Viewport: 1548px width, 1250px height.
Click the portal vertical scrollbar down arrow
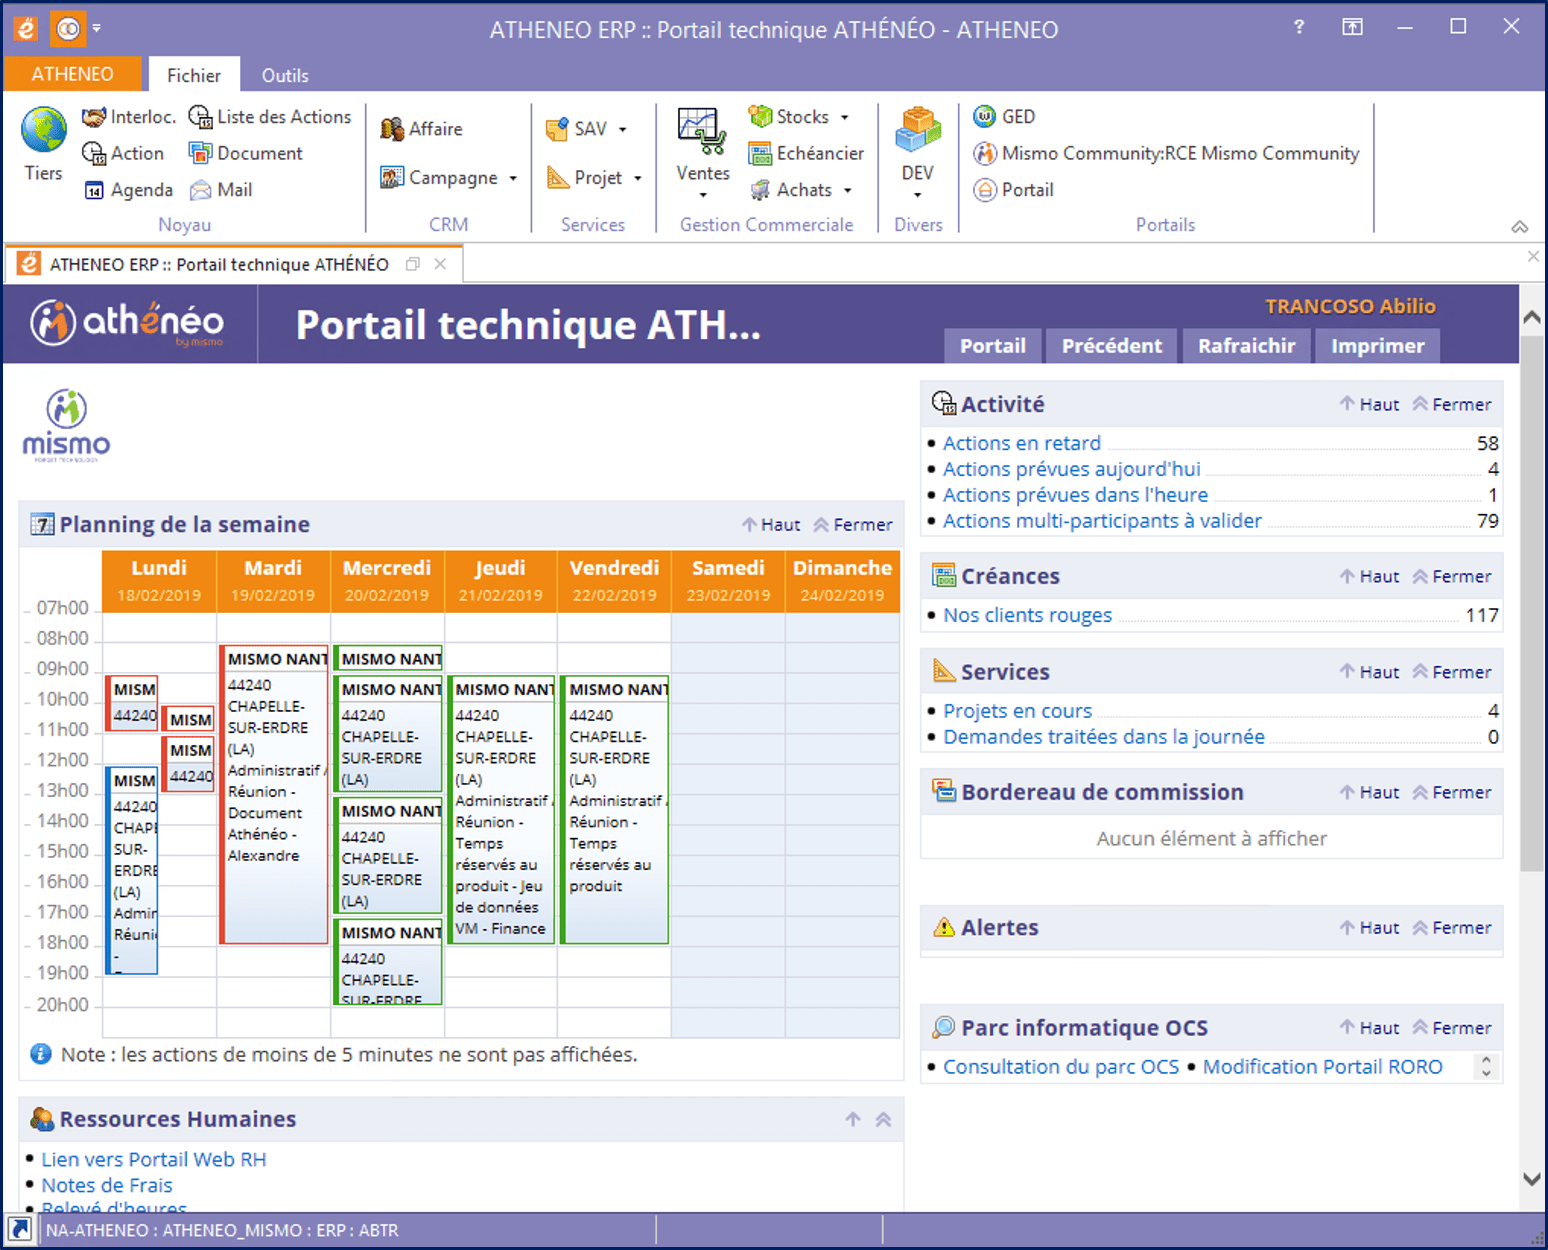[x=1531, y=1179]
